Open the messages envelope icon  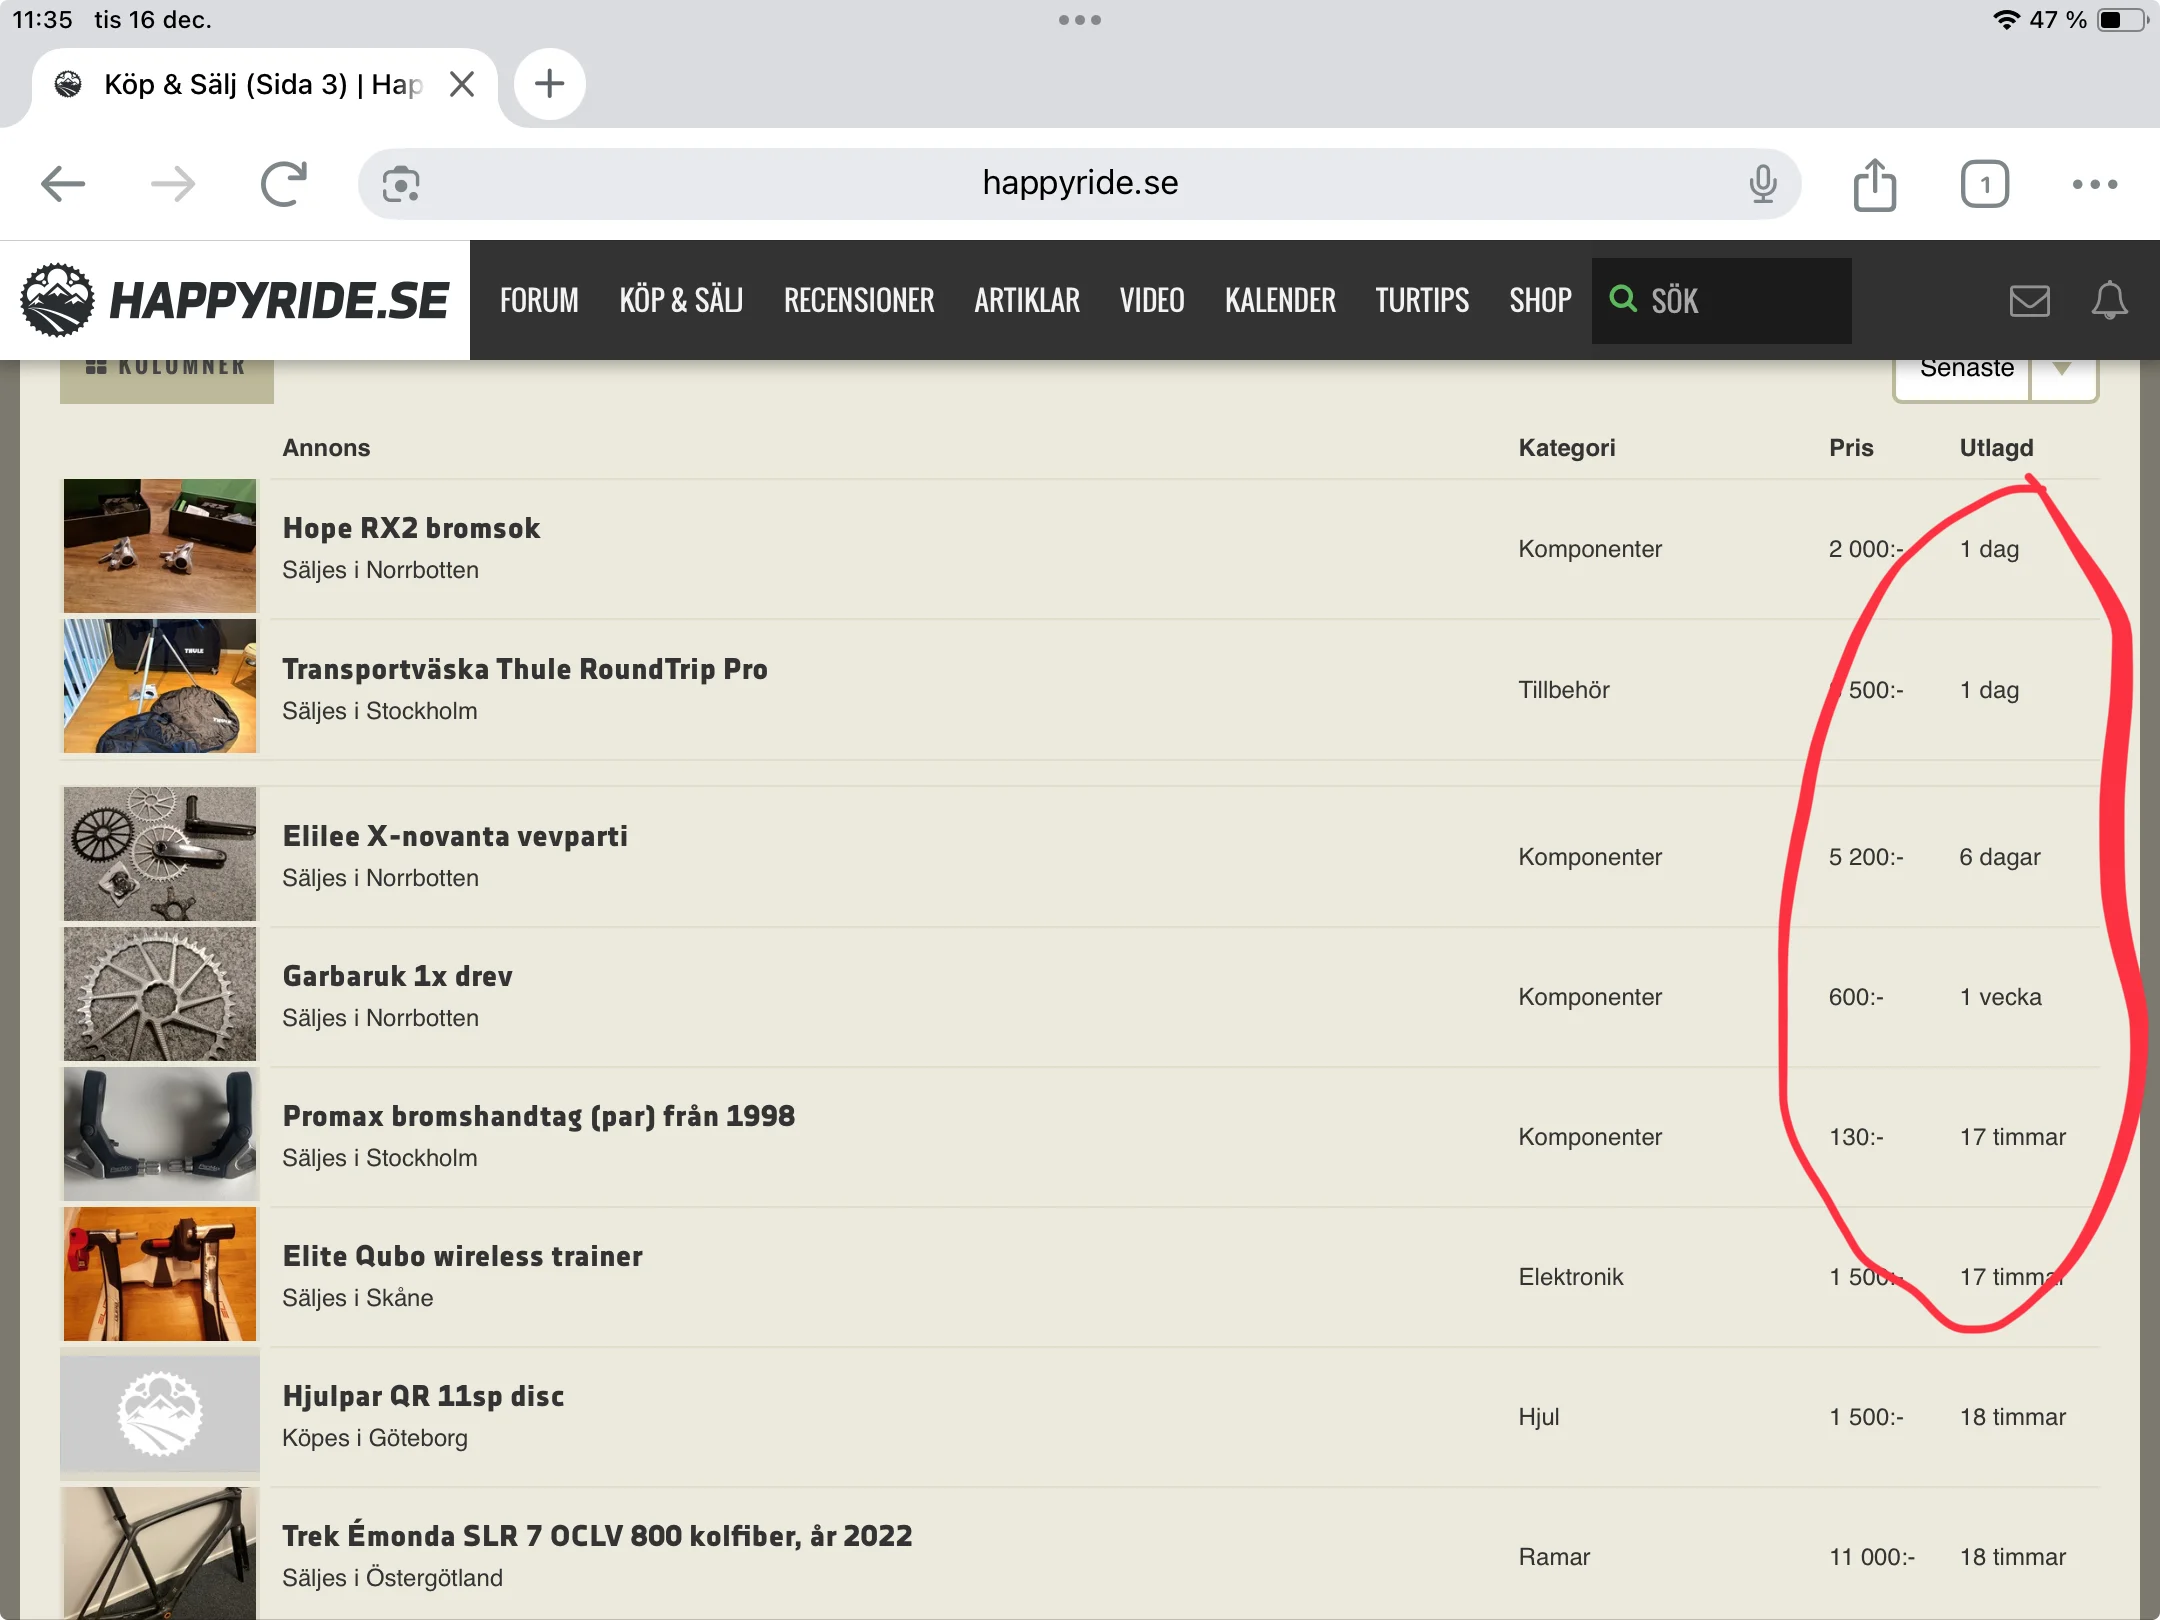click(x=2029, y=300)
